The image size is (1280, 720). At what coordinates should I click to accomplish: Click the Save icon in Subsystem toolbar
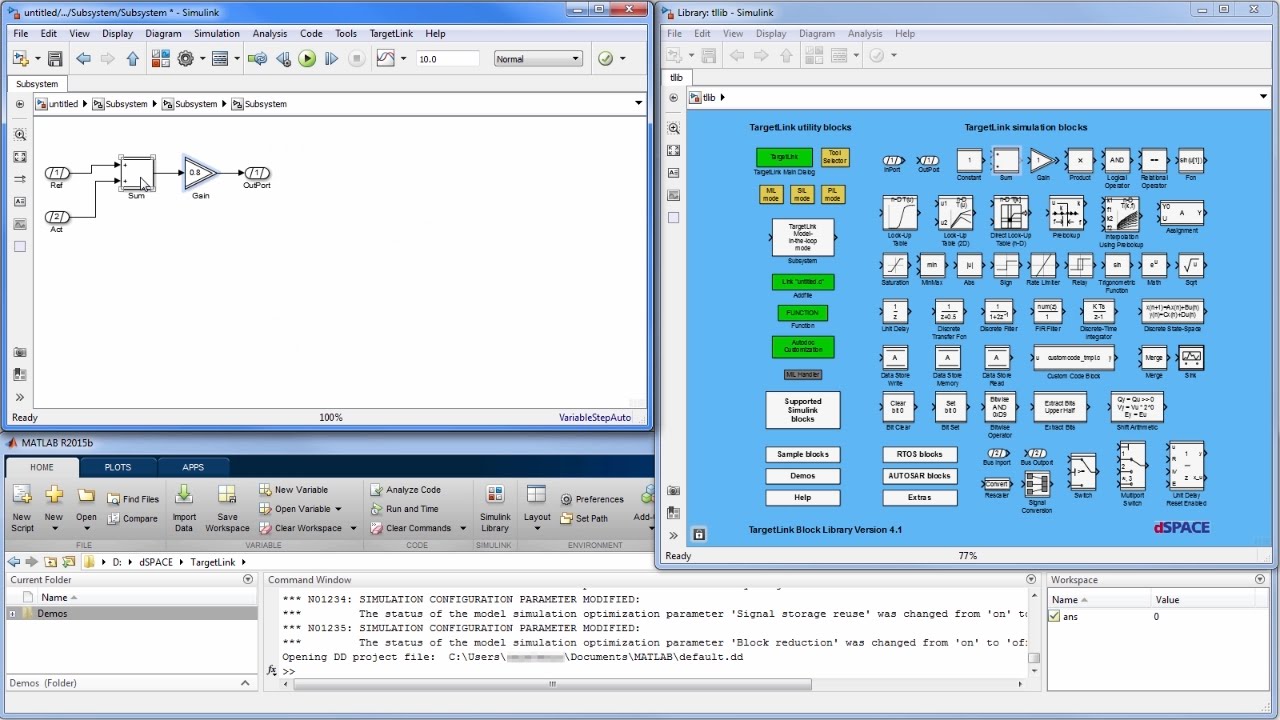(55, 59)
